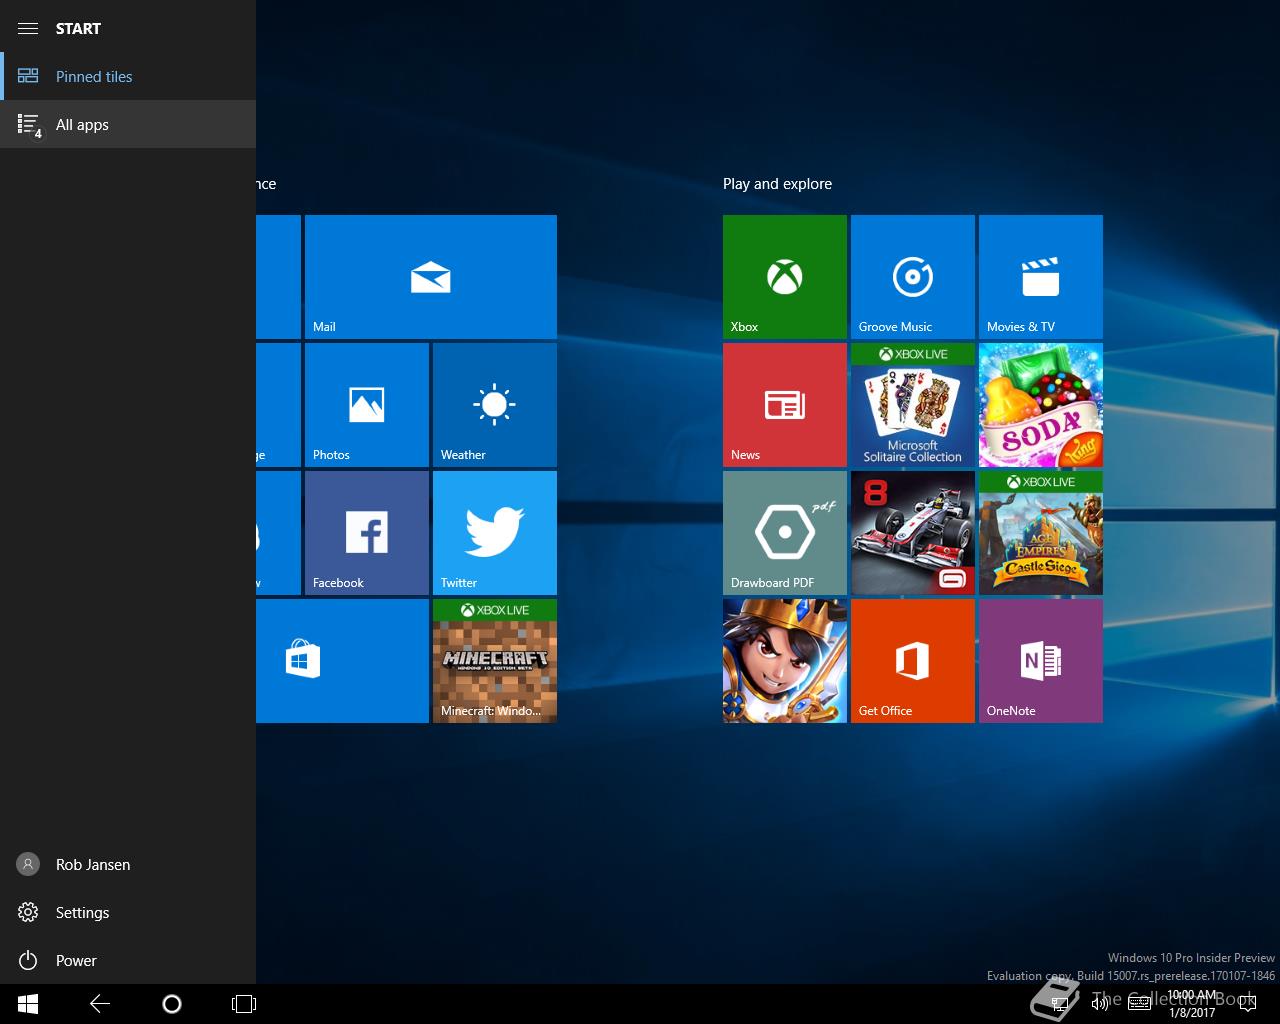This screenshot has width=1280, height=1024.
Task: Open the OneNote tile
Action: tap(1040, 661)
